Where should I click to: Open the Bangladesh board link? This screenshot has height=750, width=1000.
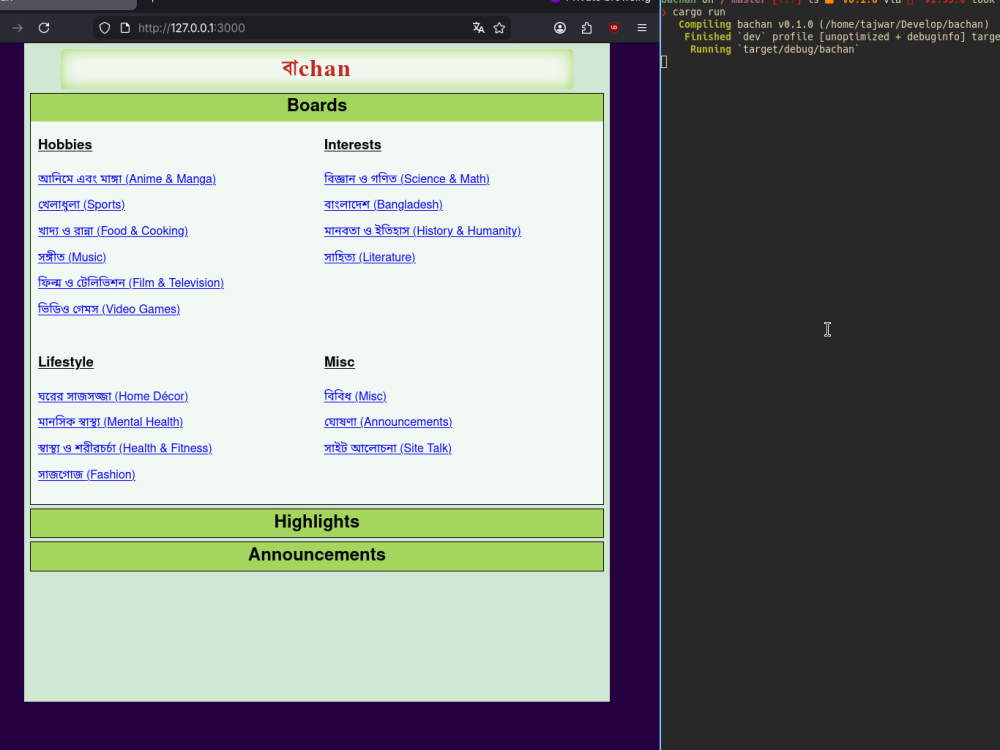click(x=383, y=205)
